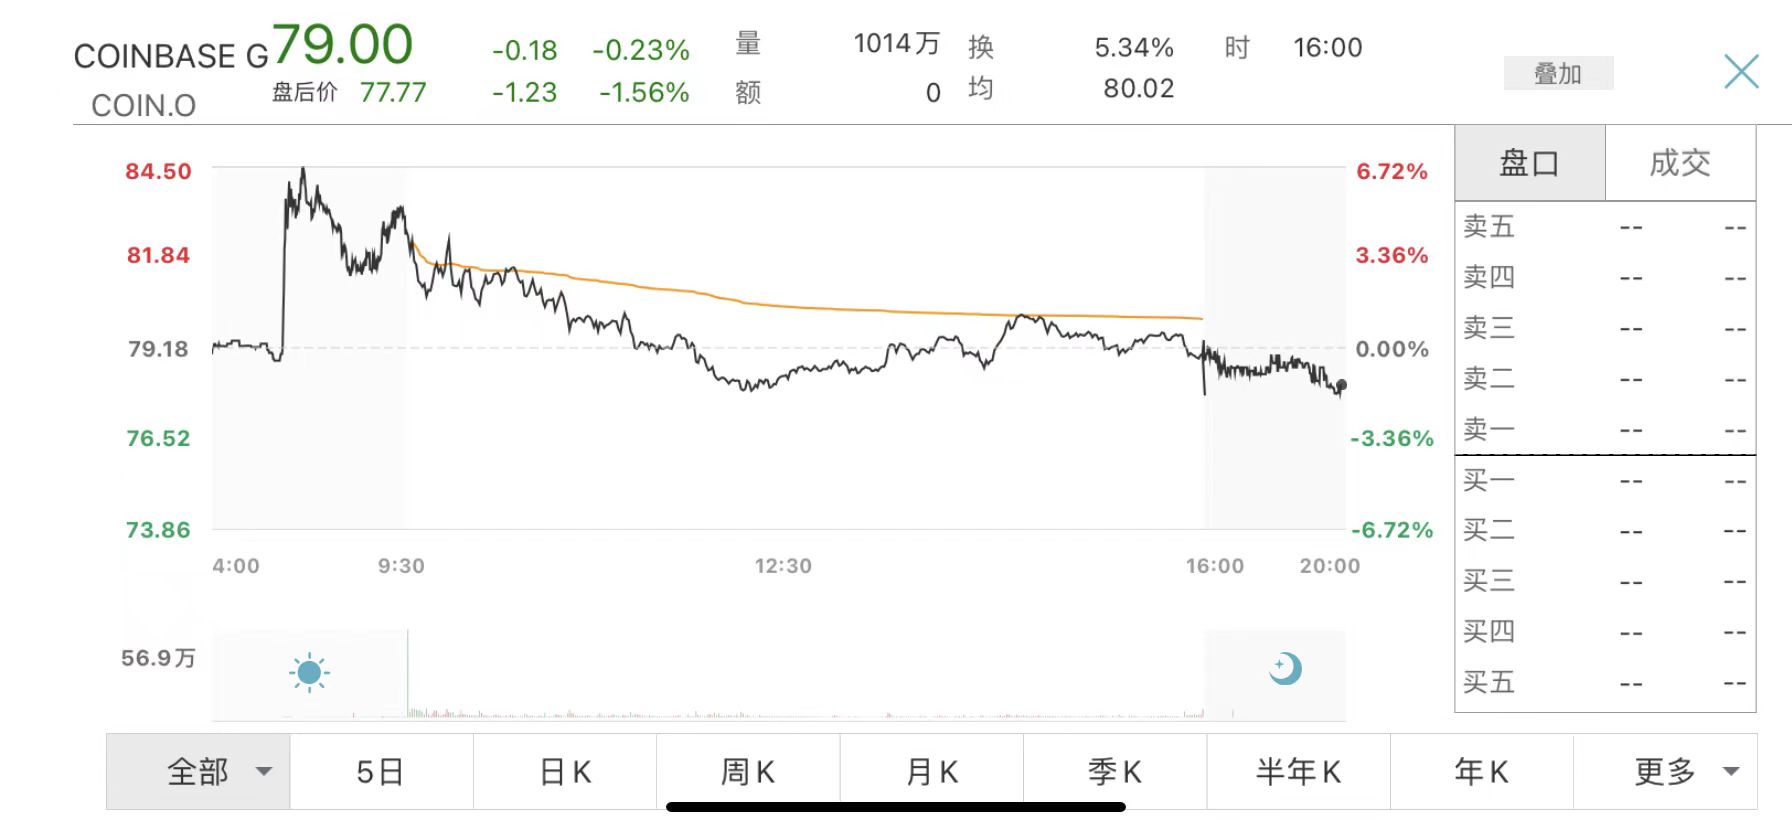Select the 年K chart period
Viewport: 1792px width, 828px height.
click(1481, 772)
